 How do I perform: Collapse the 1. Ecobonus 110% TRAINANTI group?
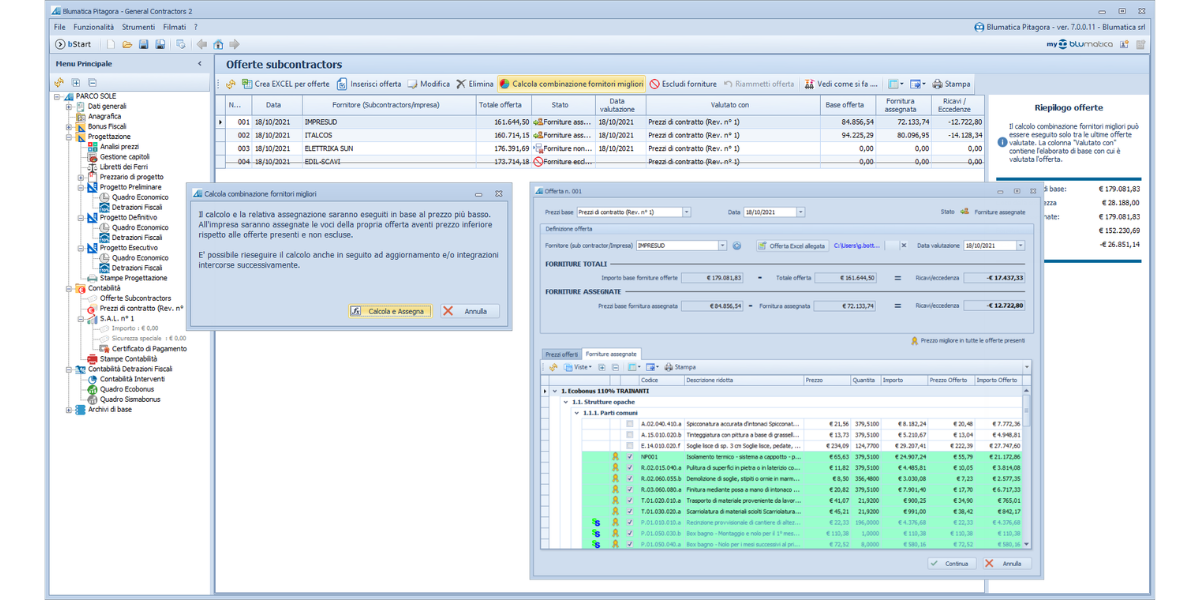[555, 391]
